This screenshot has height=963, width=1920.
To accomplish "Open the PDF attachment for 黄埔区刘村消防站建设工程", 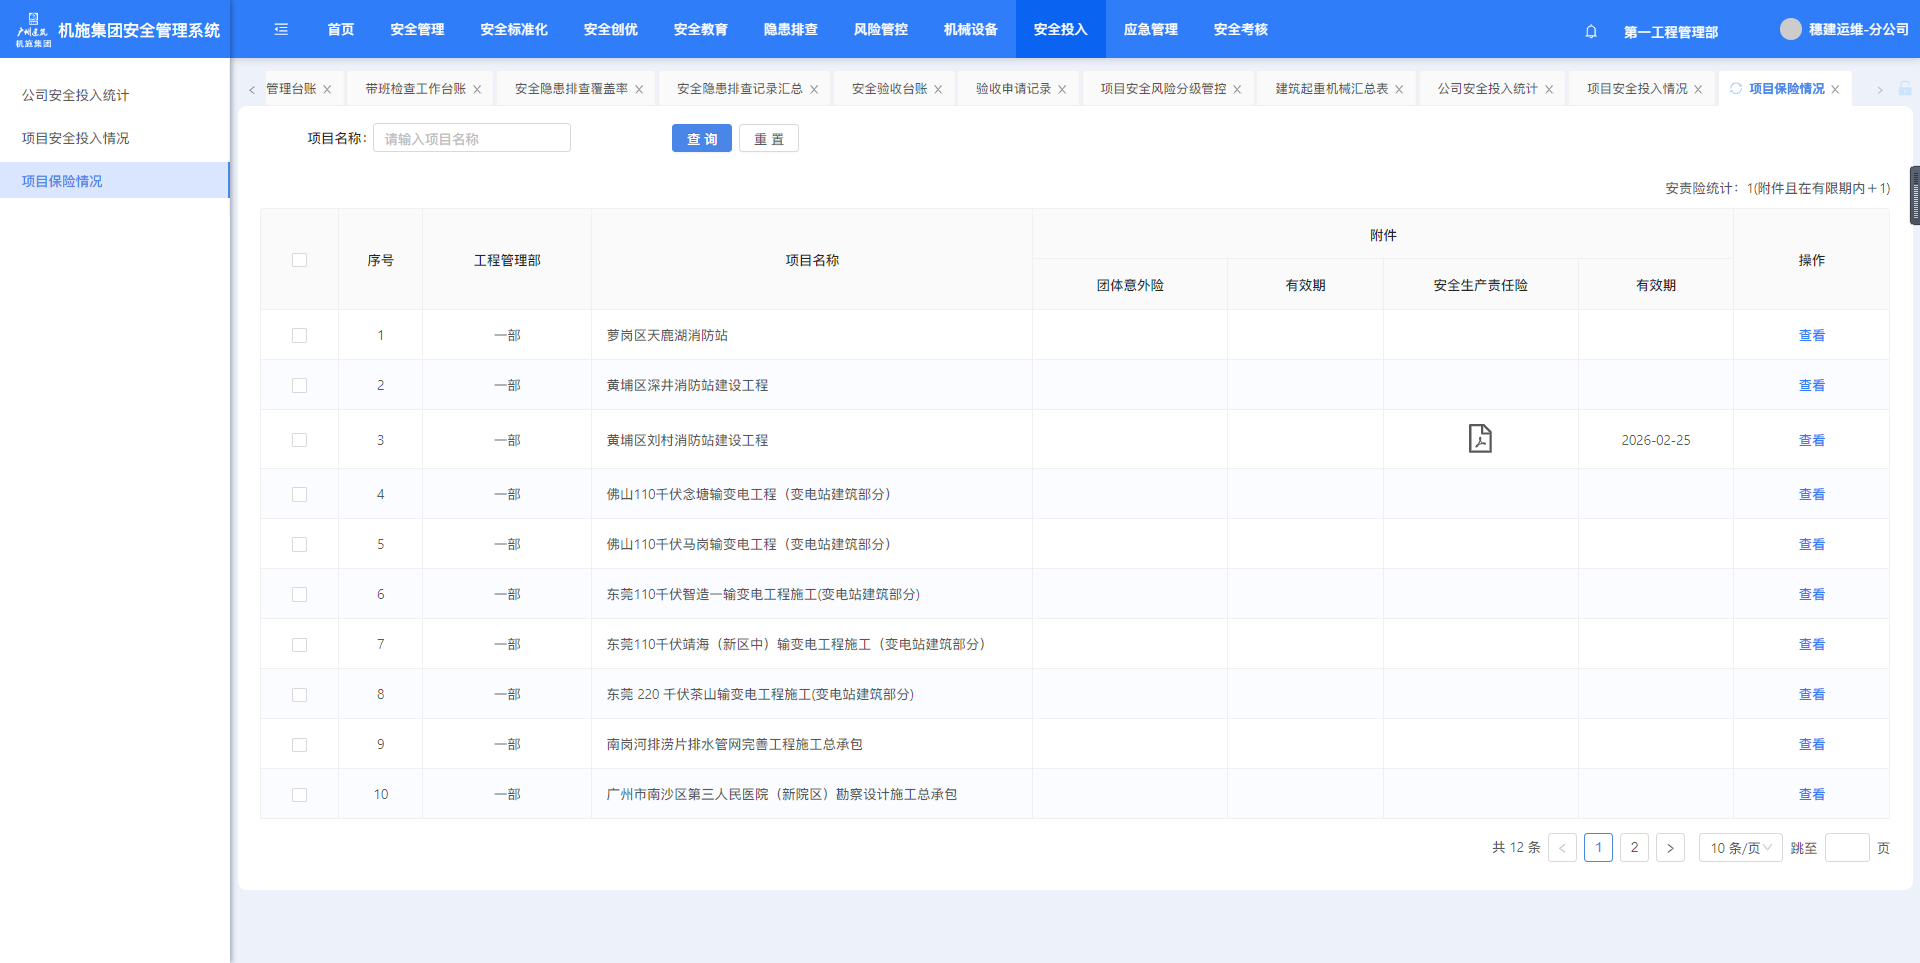I will (x=1480, y=439).
